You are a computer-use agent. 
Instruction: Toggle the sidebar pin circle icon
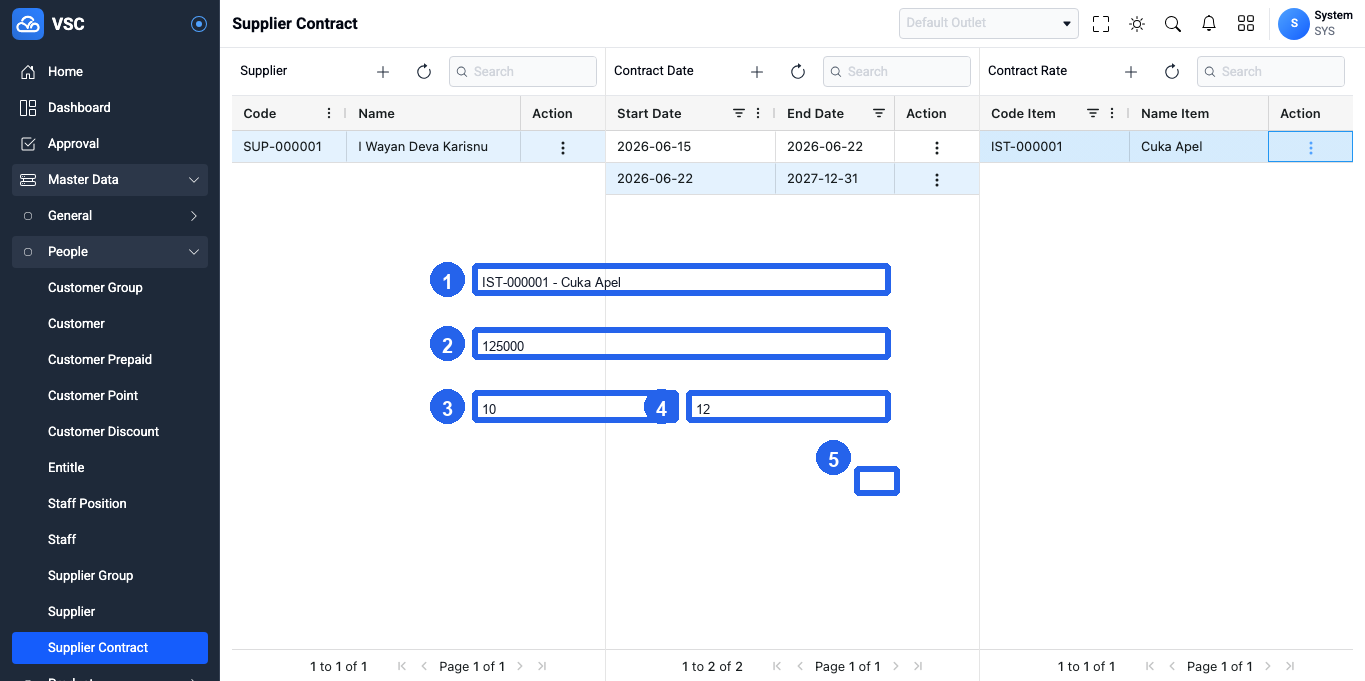pos(199,24)
